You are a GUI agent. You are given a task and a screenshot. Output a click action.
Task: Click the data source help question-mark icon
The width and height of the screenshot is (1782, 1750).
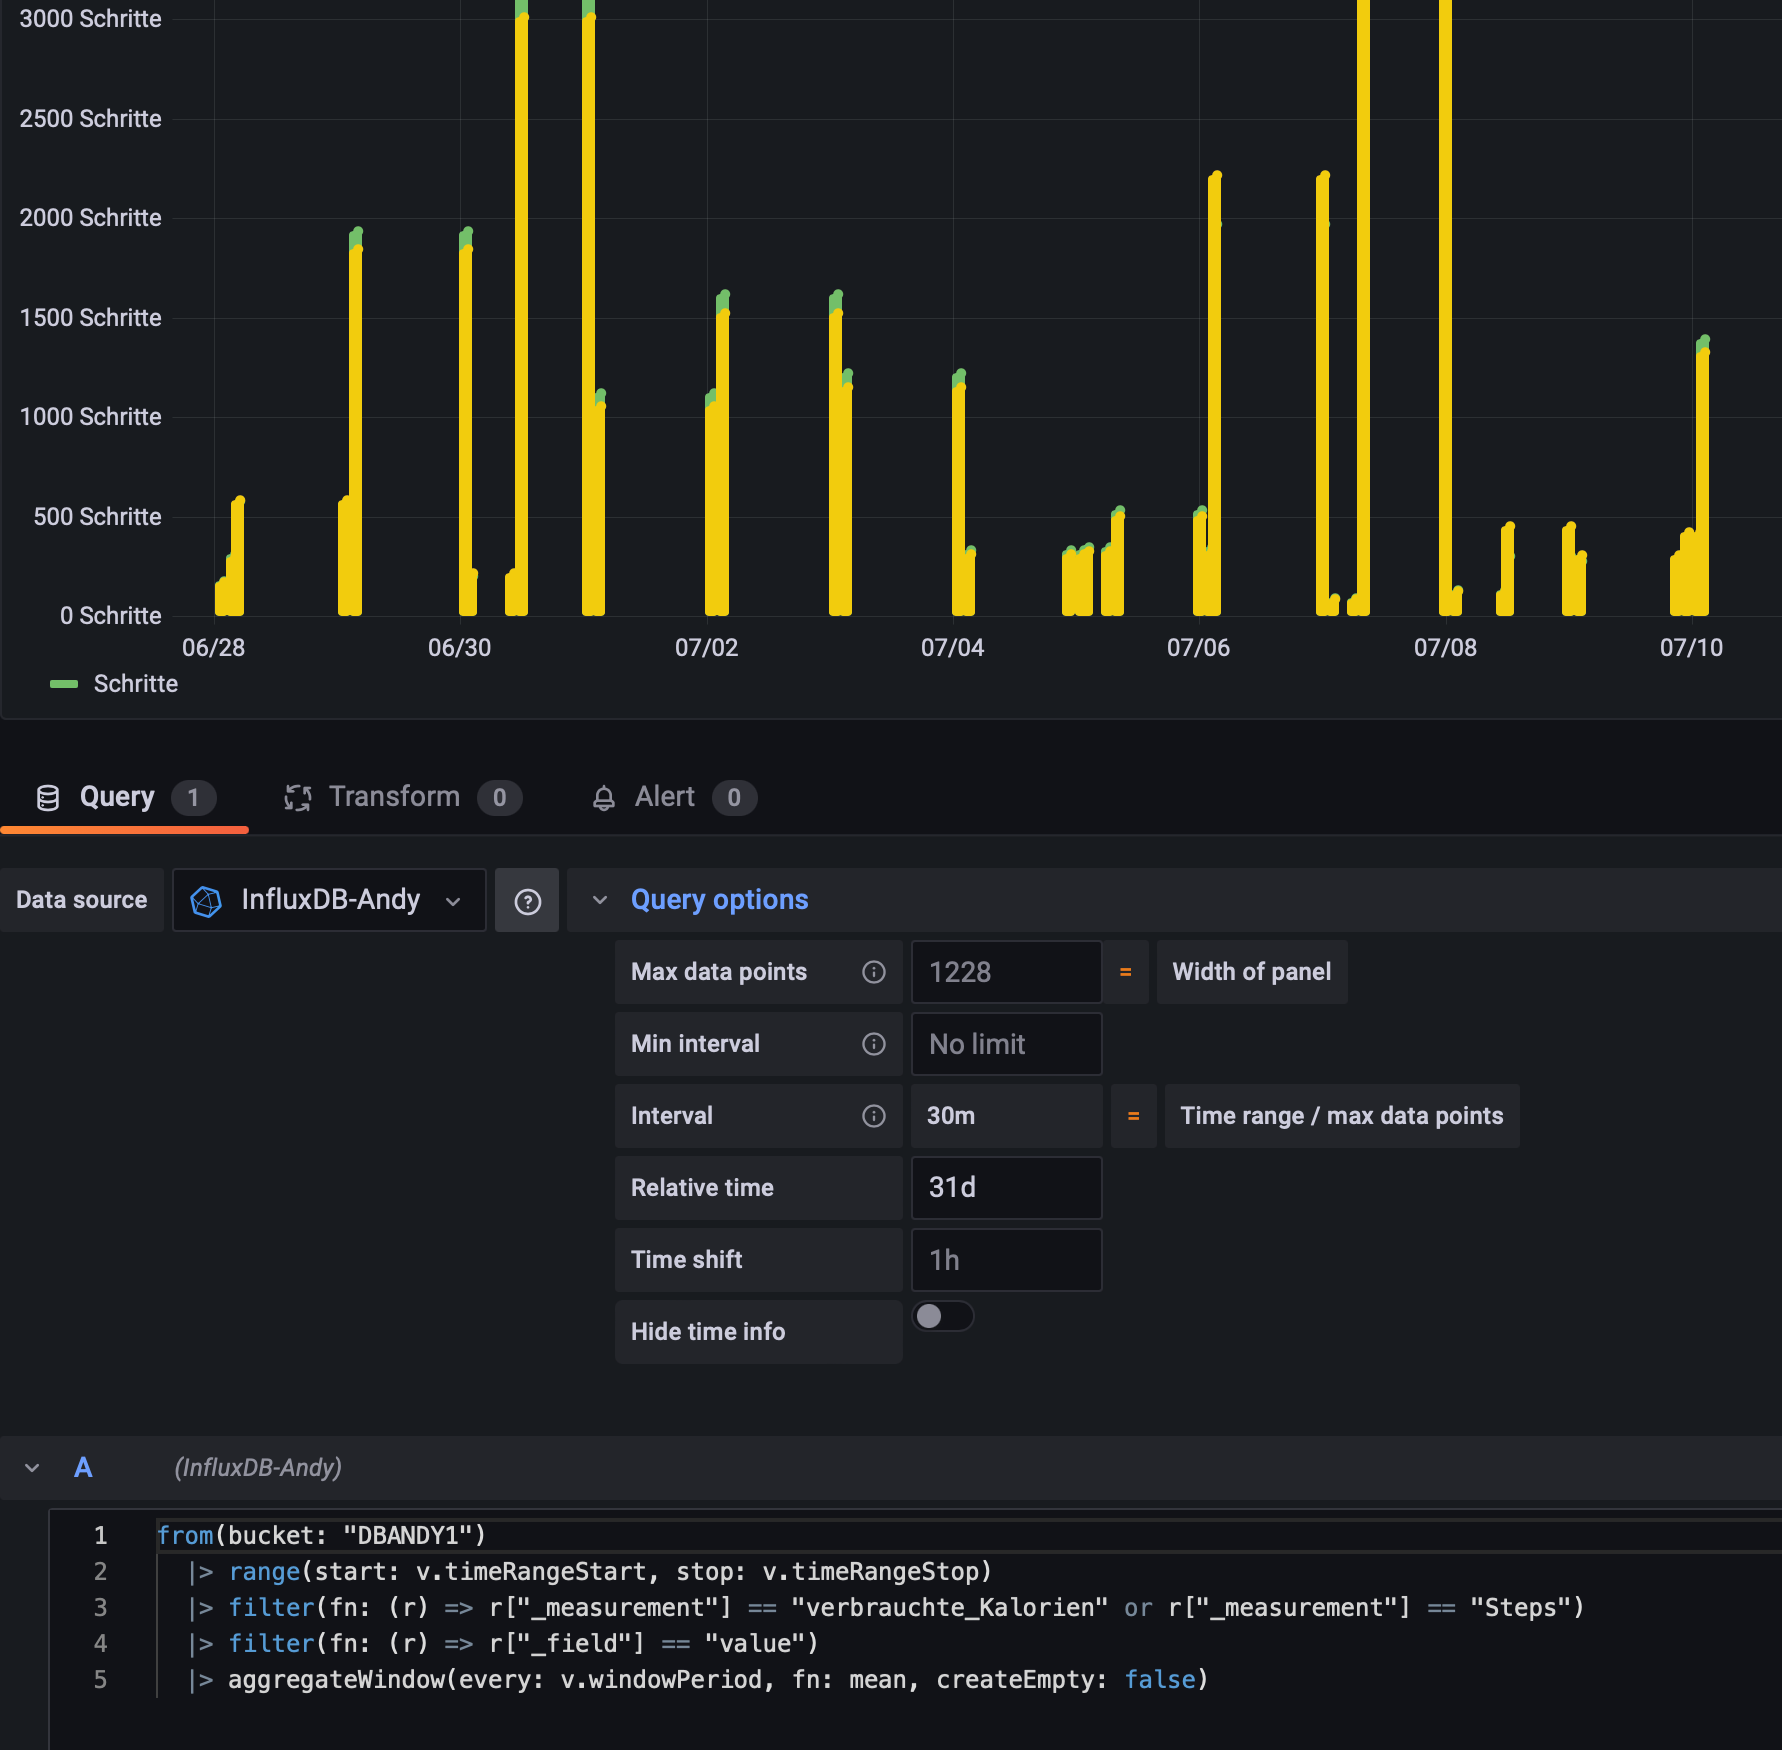[x=527, y=901]
